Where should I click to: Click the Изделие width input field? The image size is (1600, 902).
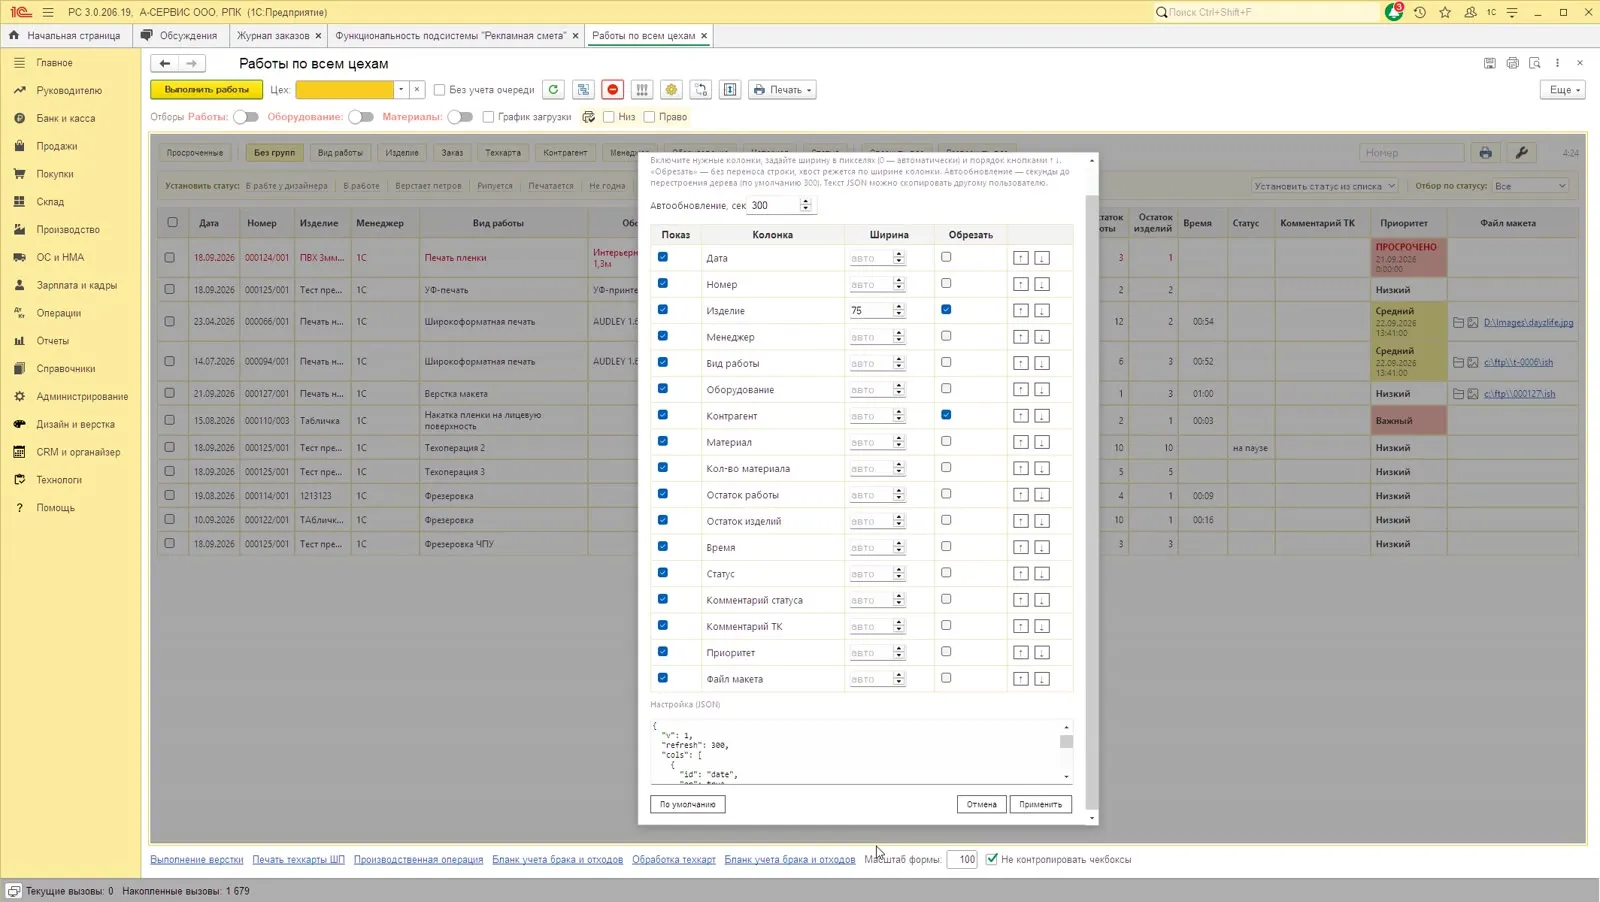870,311
